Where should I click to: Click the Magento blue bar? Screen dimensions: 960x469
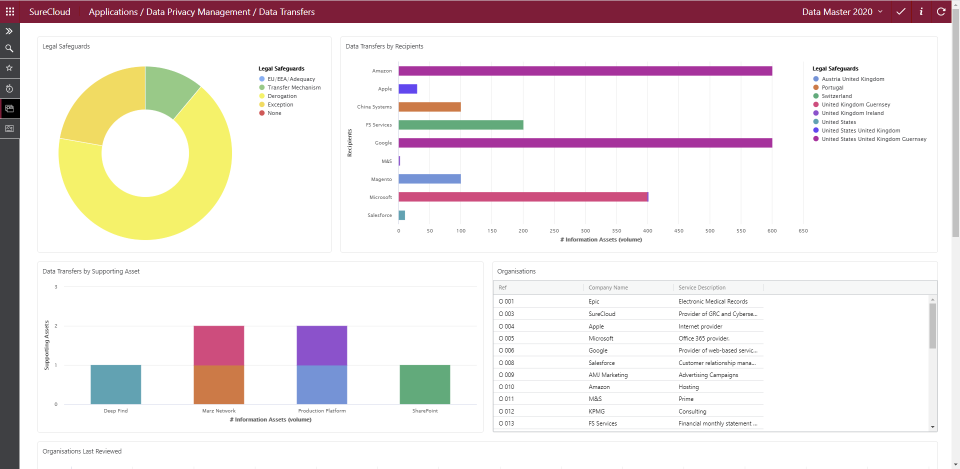click(430, 179)
